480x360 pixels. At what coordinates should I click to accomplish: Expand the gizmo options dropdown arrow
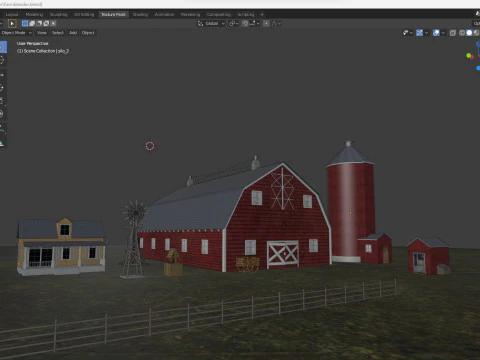pos(426,33)
